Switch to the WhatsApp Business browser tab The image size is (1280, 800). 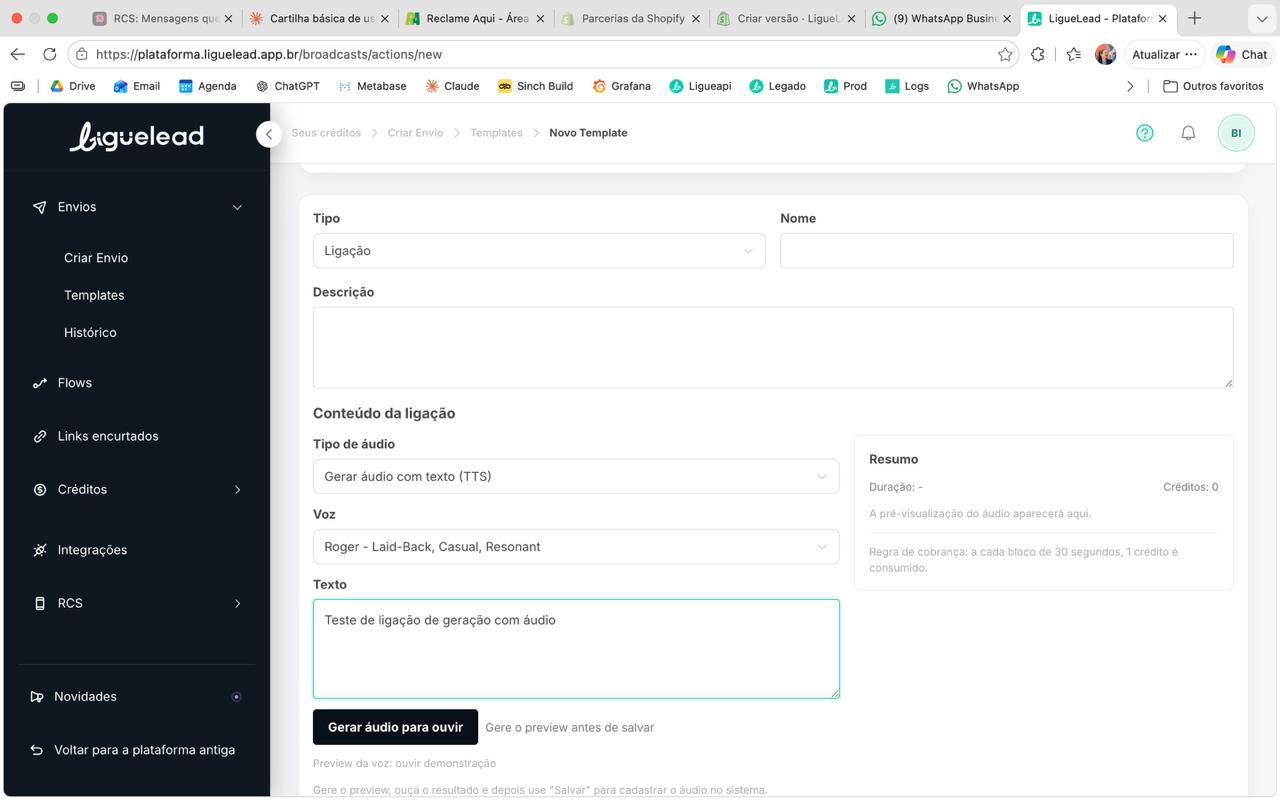[x=943, y=18]
